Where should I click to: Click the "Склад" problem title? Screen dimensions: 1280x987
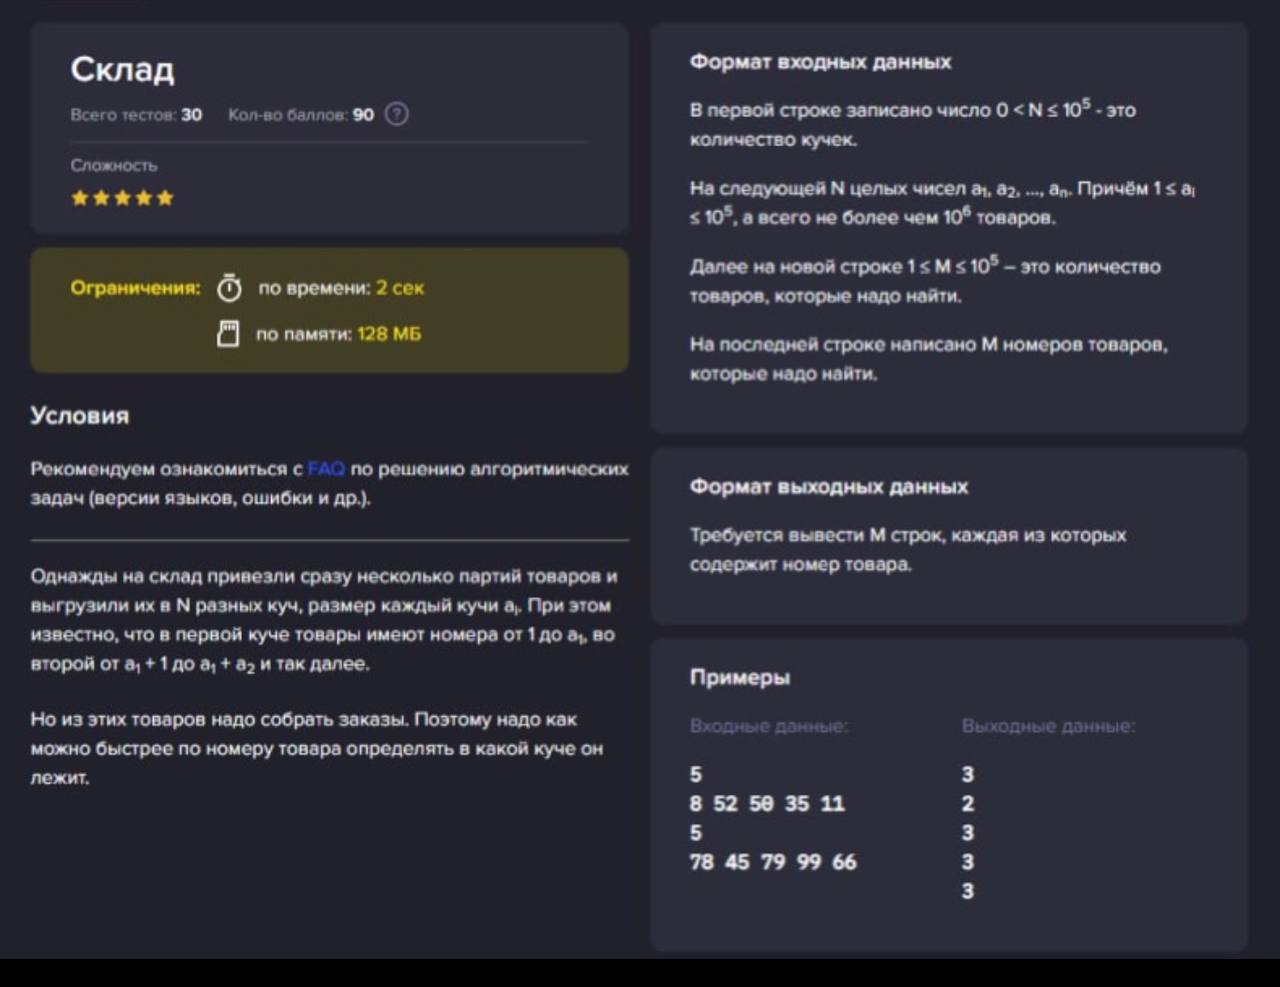coord(122,69)
